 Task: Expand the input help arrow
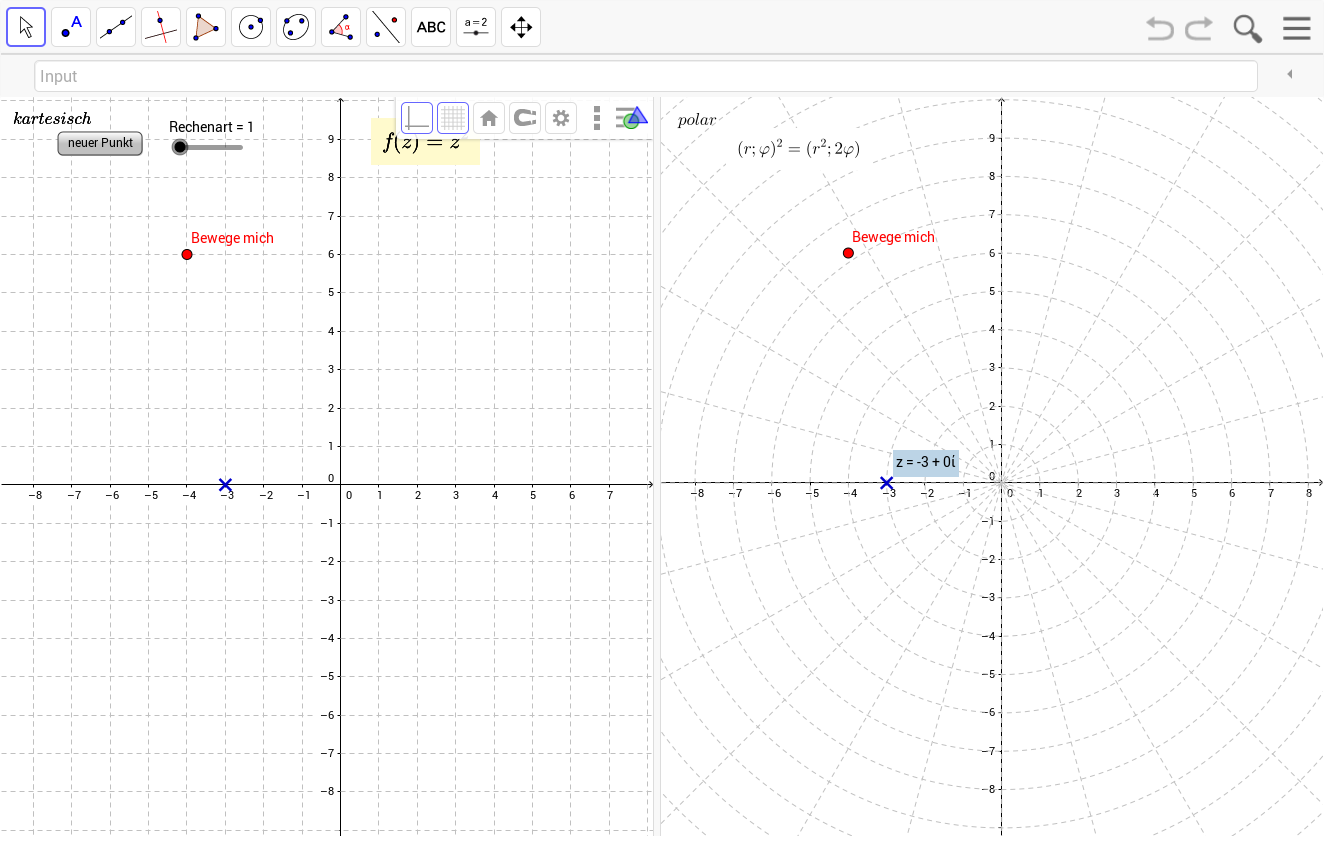coord(1290,75)
